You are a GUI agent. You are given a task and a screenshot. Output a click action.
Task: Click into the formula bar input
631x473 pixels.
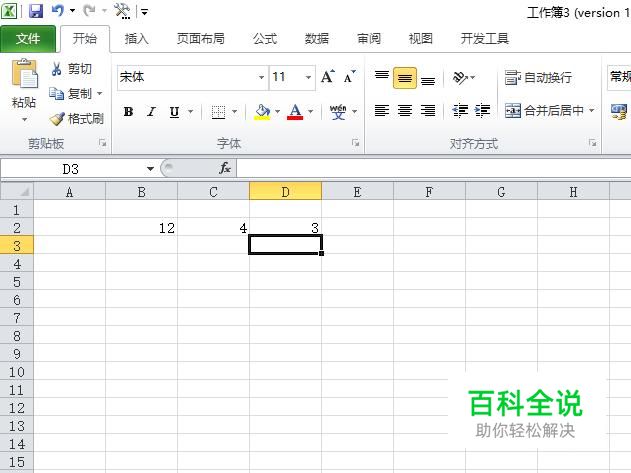click(x=434, y=168)
